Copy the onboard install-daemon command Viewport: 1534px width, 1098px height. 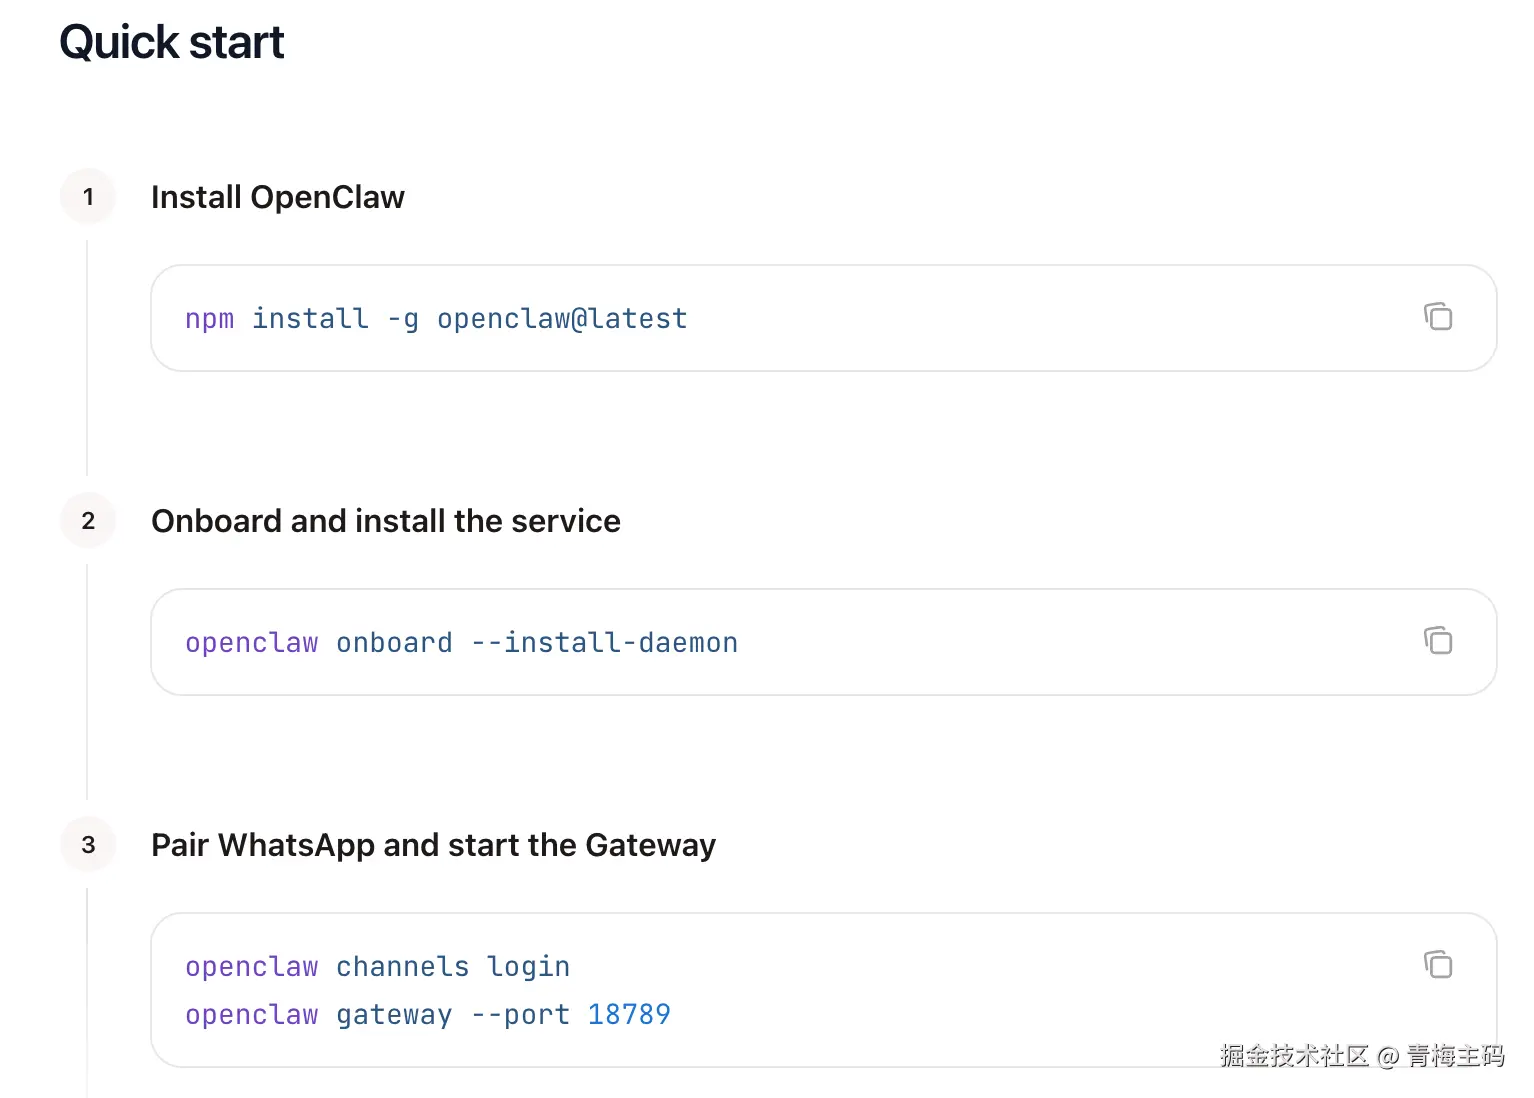click(x=1437, y=641)
